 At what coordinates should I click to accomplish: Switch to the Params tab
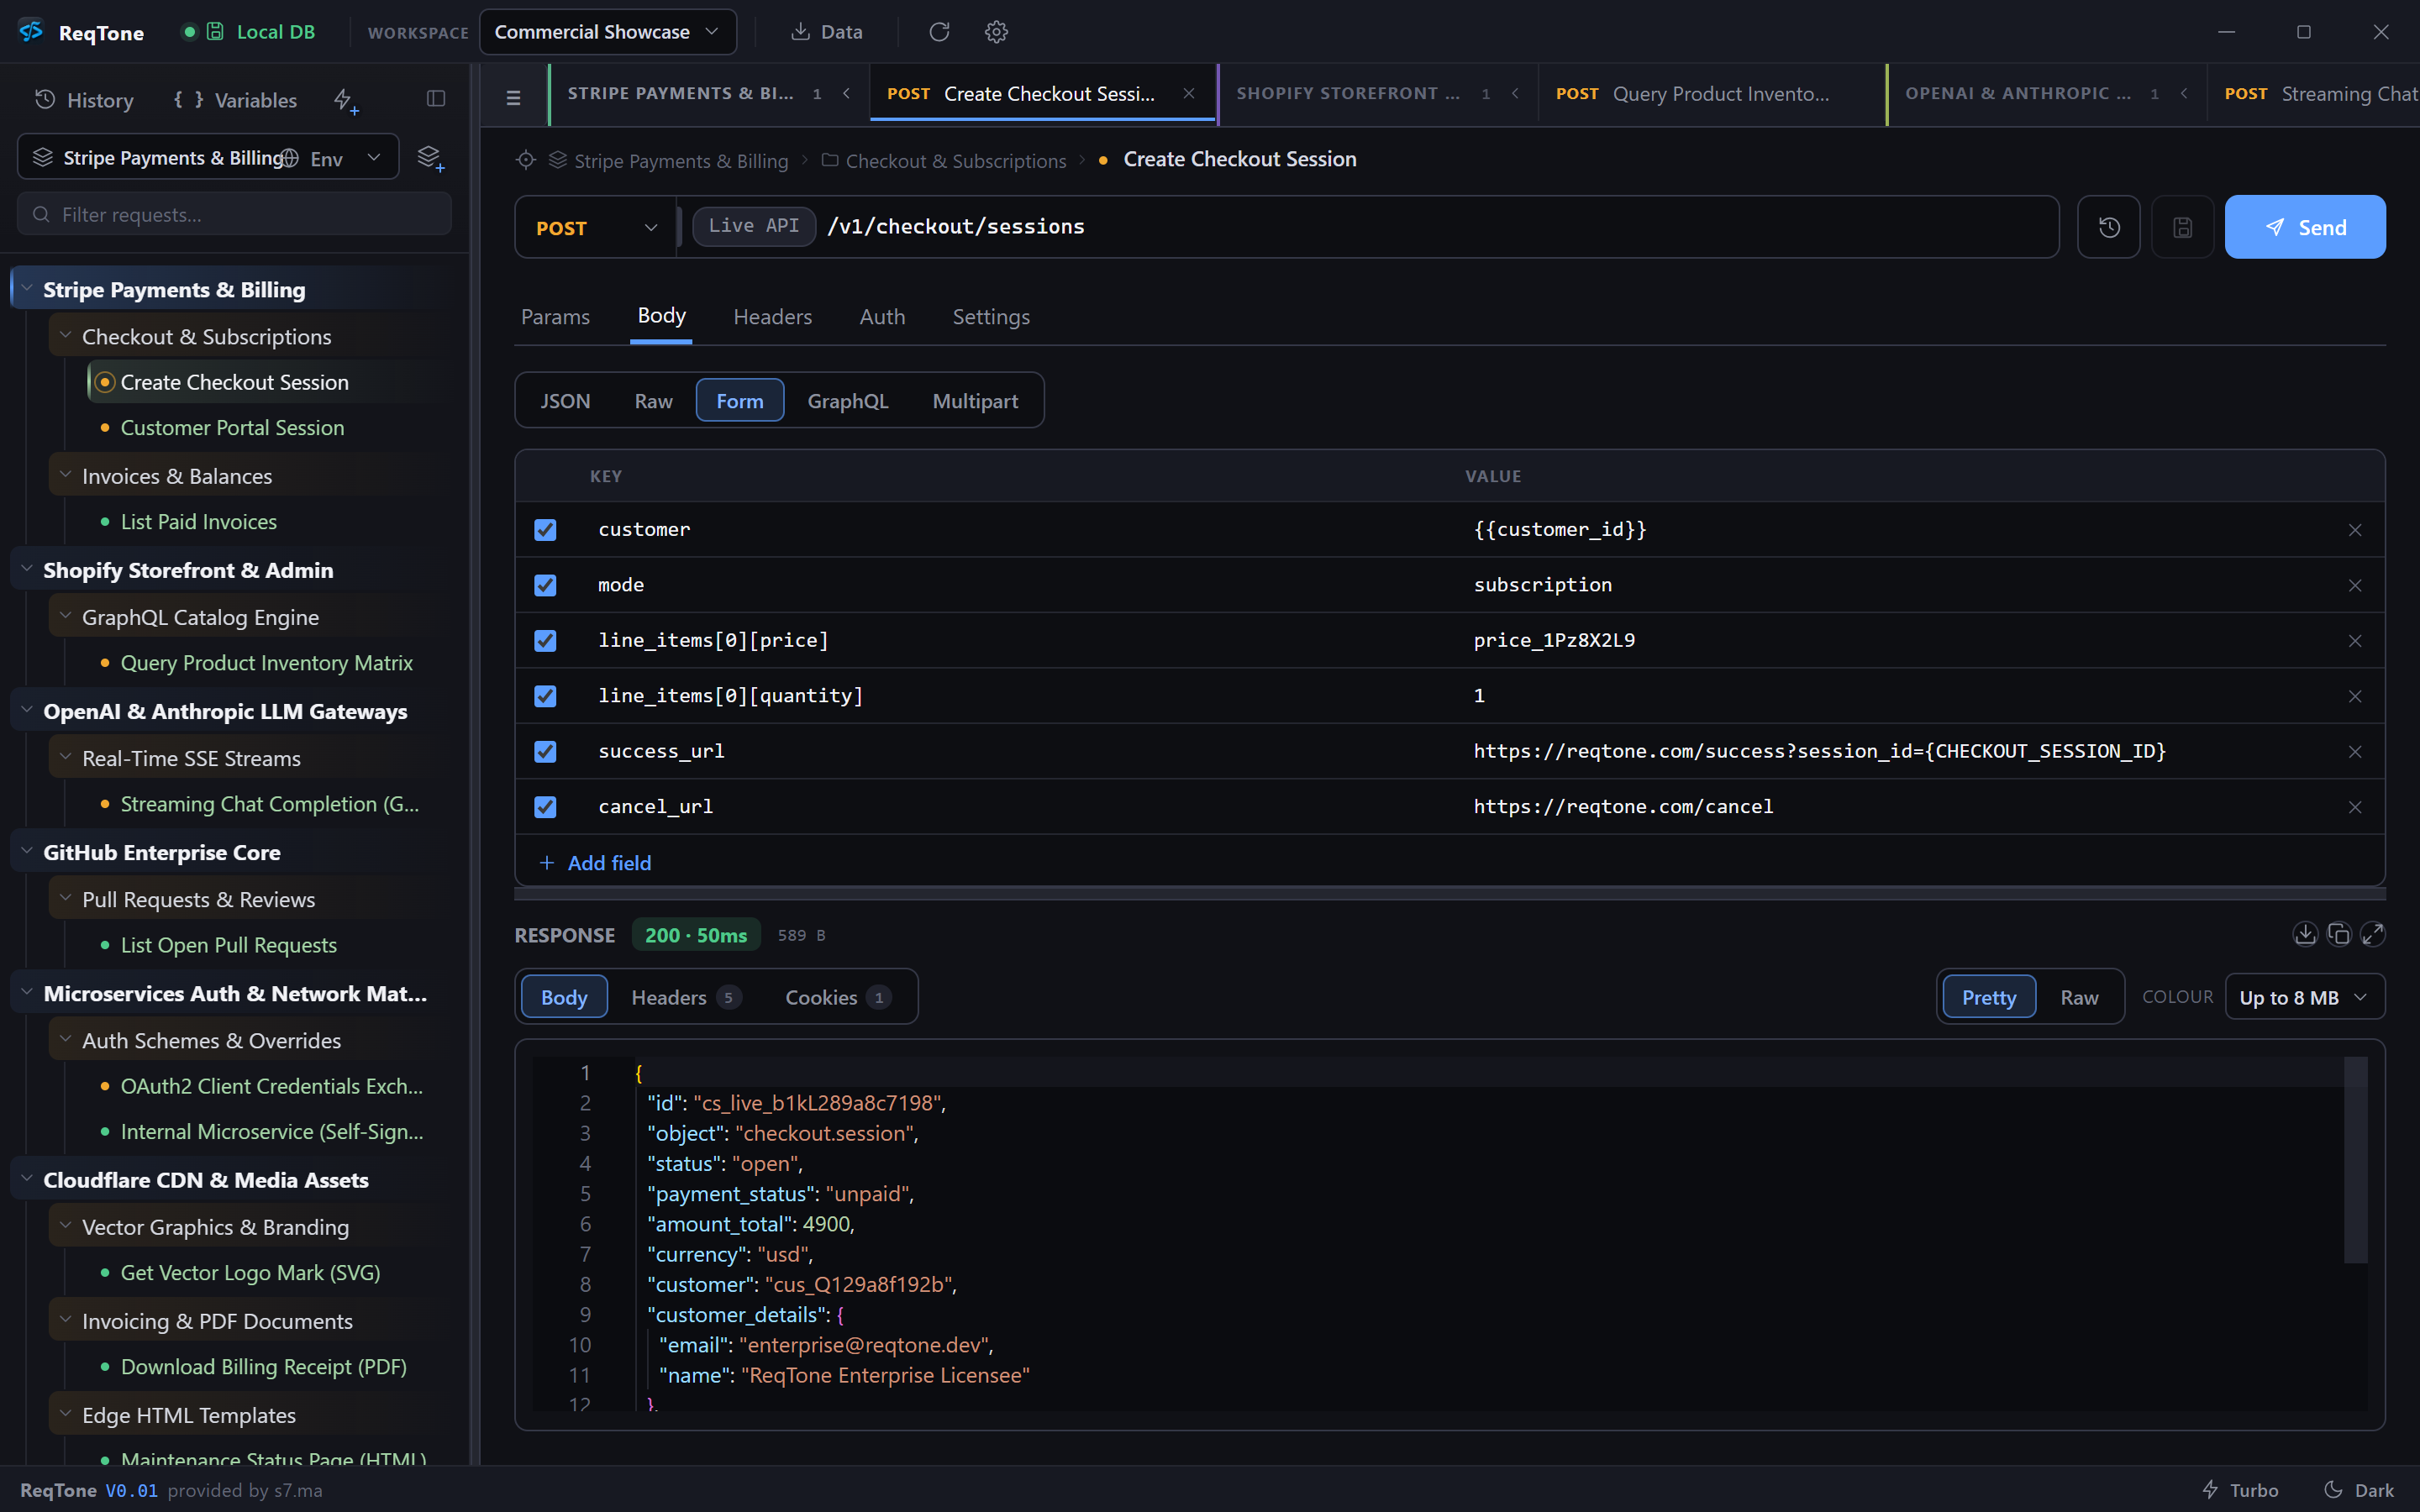coord(555,317)
